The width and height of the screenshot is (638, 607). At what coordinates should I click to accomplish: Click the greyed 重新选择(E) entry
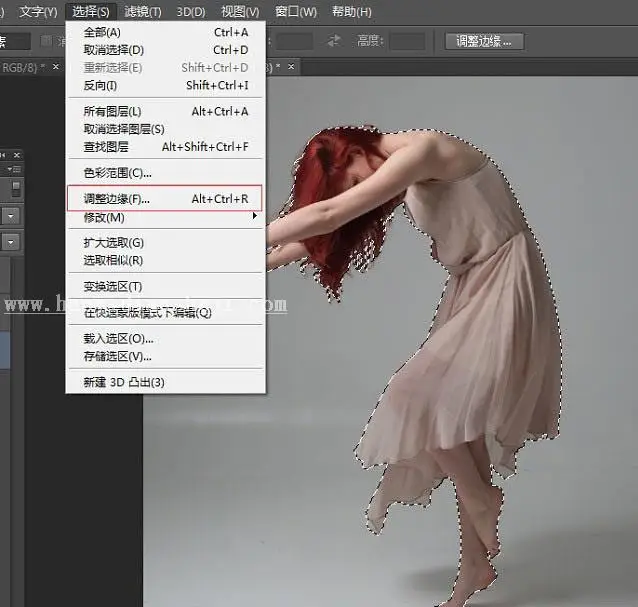[166, 68]
